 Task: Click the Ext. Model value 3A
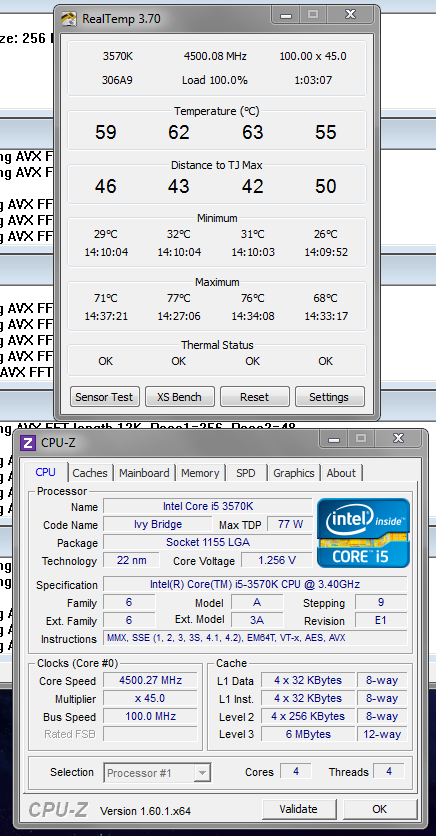tap(257, 620)
